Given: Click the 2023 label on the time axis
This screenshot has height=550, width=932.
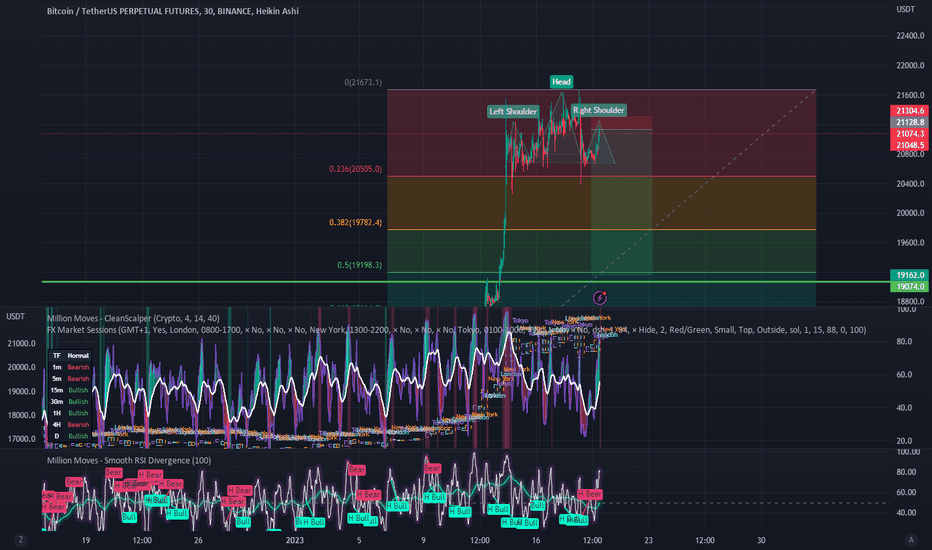Looking at the screenshot, I should click(294, 540).
